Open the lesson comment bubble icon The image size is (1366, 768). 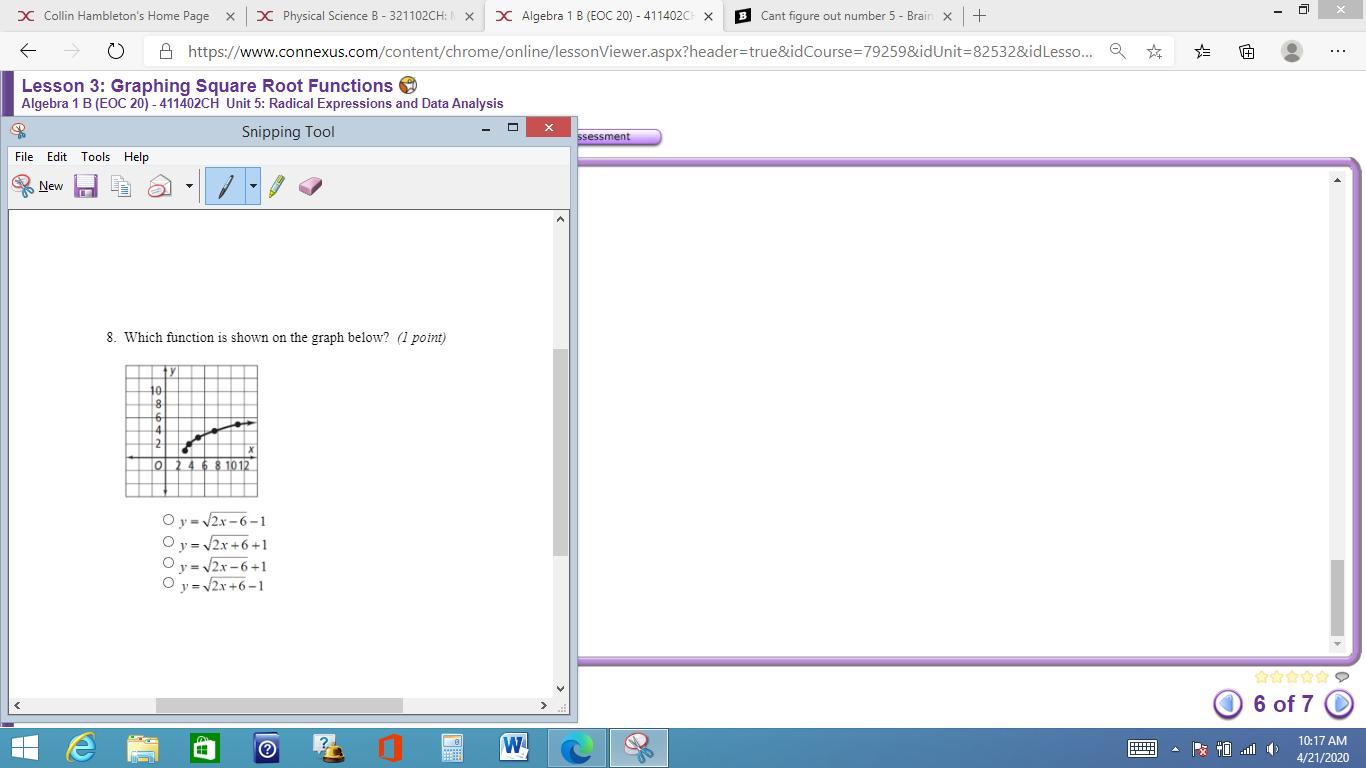[1342, 677]
